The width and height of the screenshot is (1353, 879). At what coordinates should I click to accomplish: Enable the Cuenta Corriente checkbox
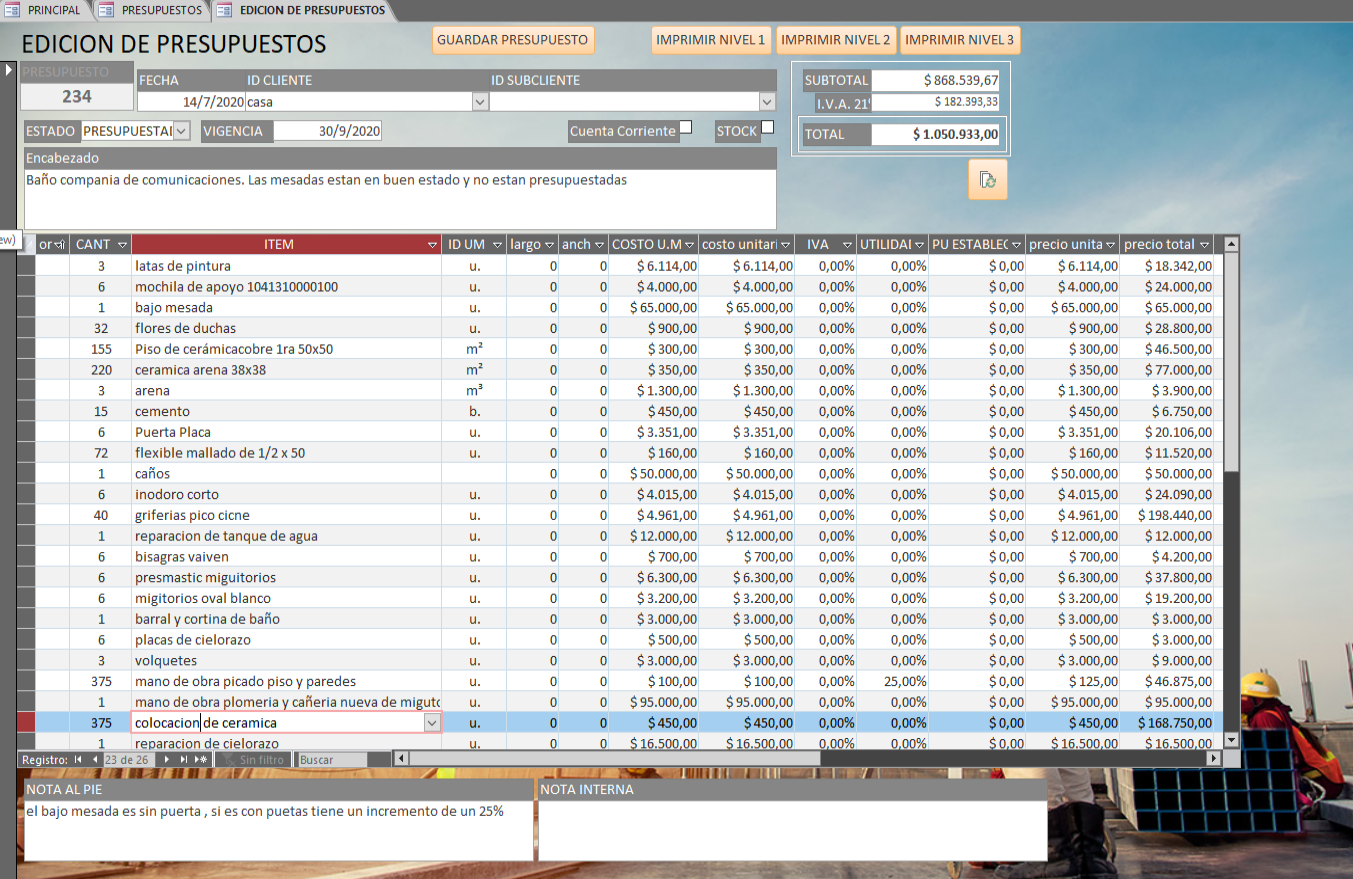685,128
